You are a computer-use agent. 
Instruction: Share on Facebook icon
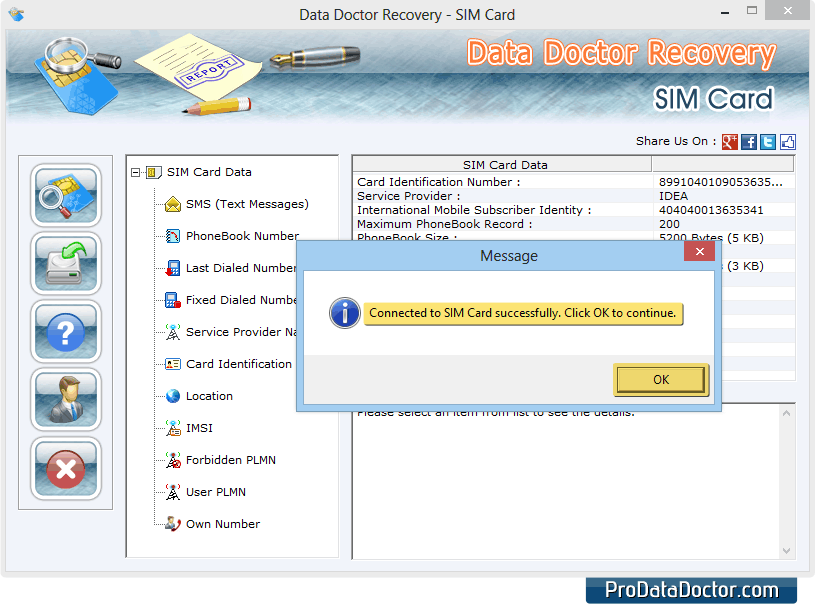click(x=749, y=141)
